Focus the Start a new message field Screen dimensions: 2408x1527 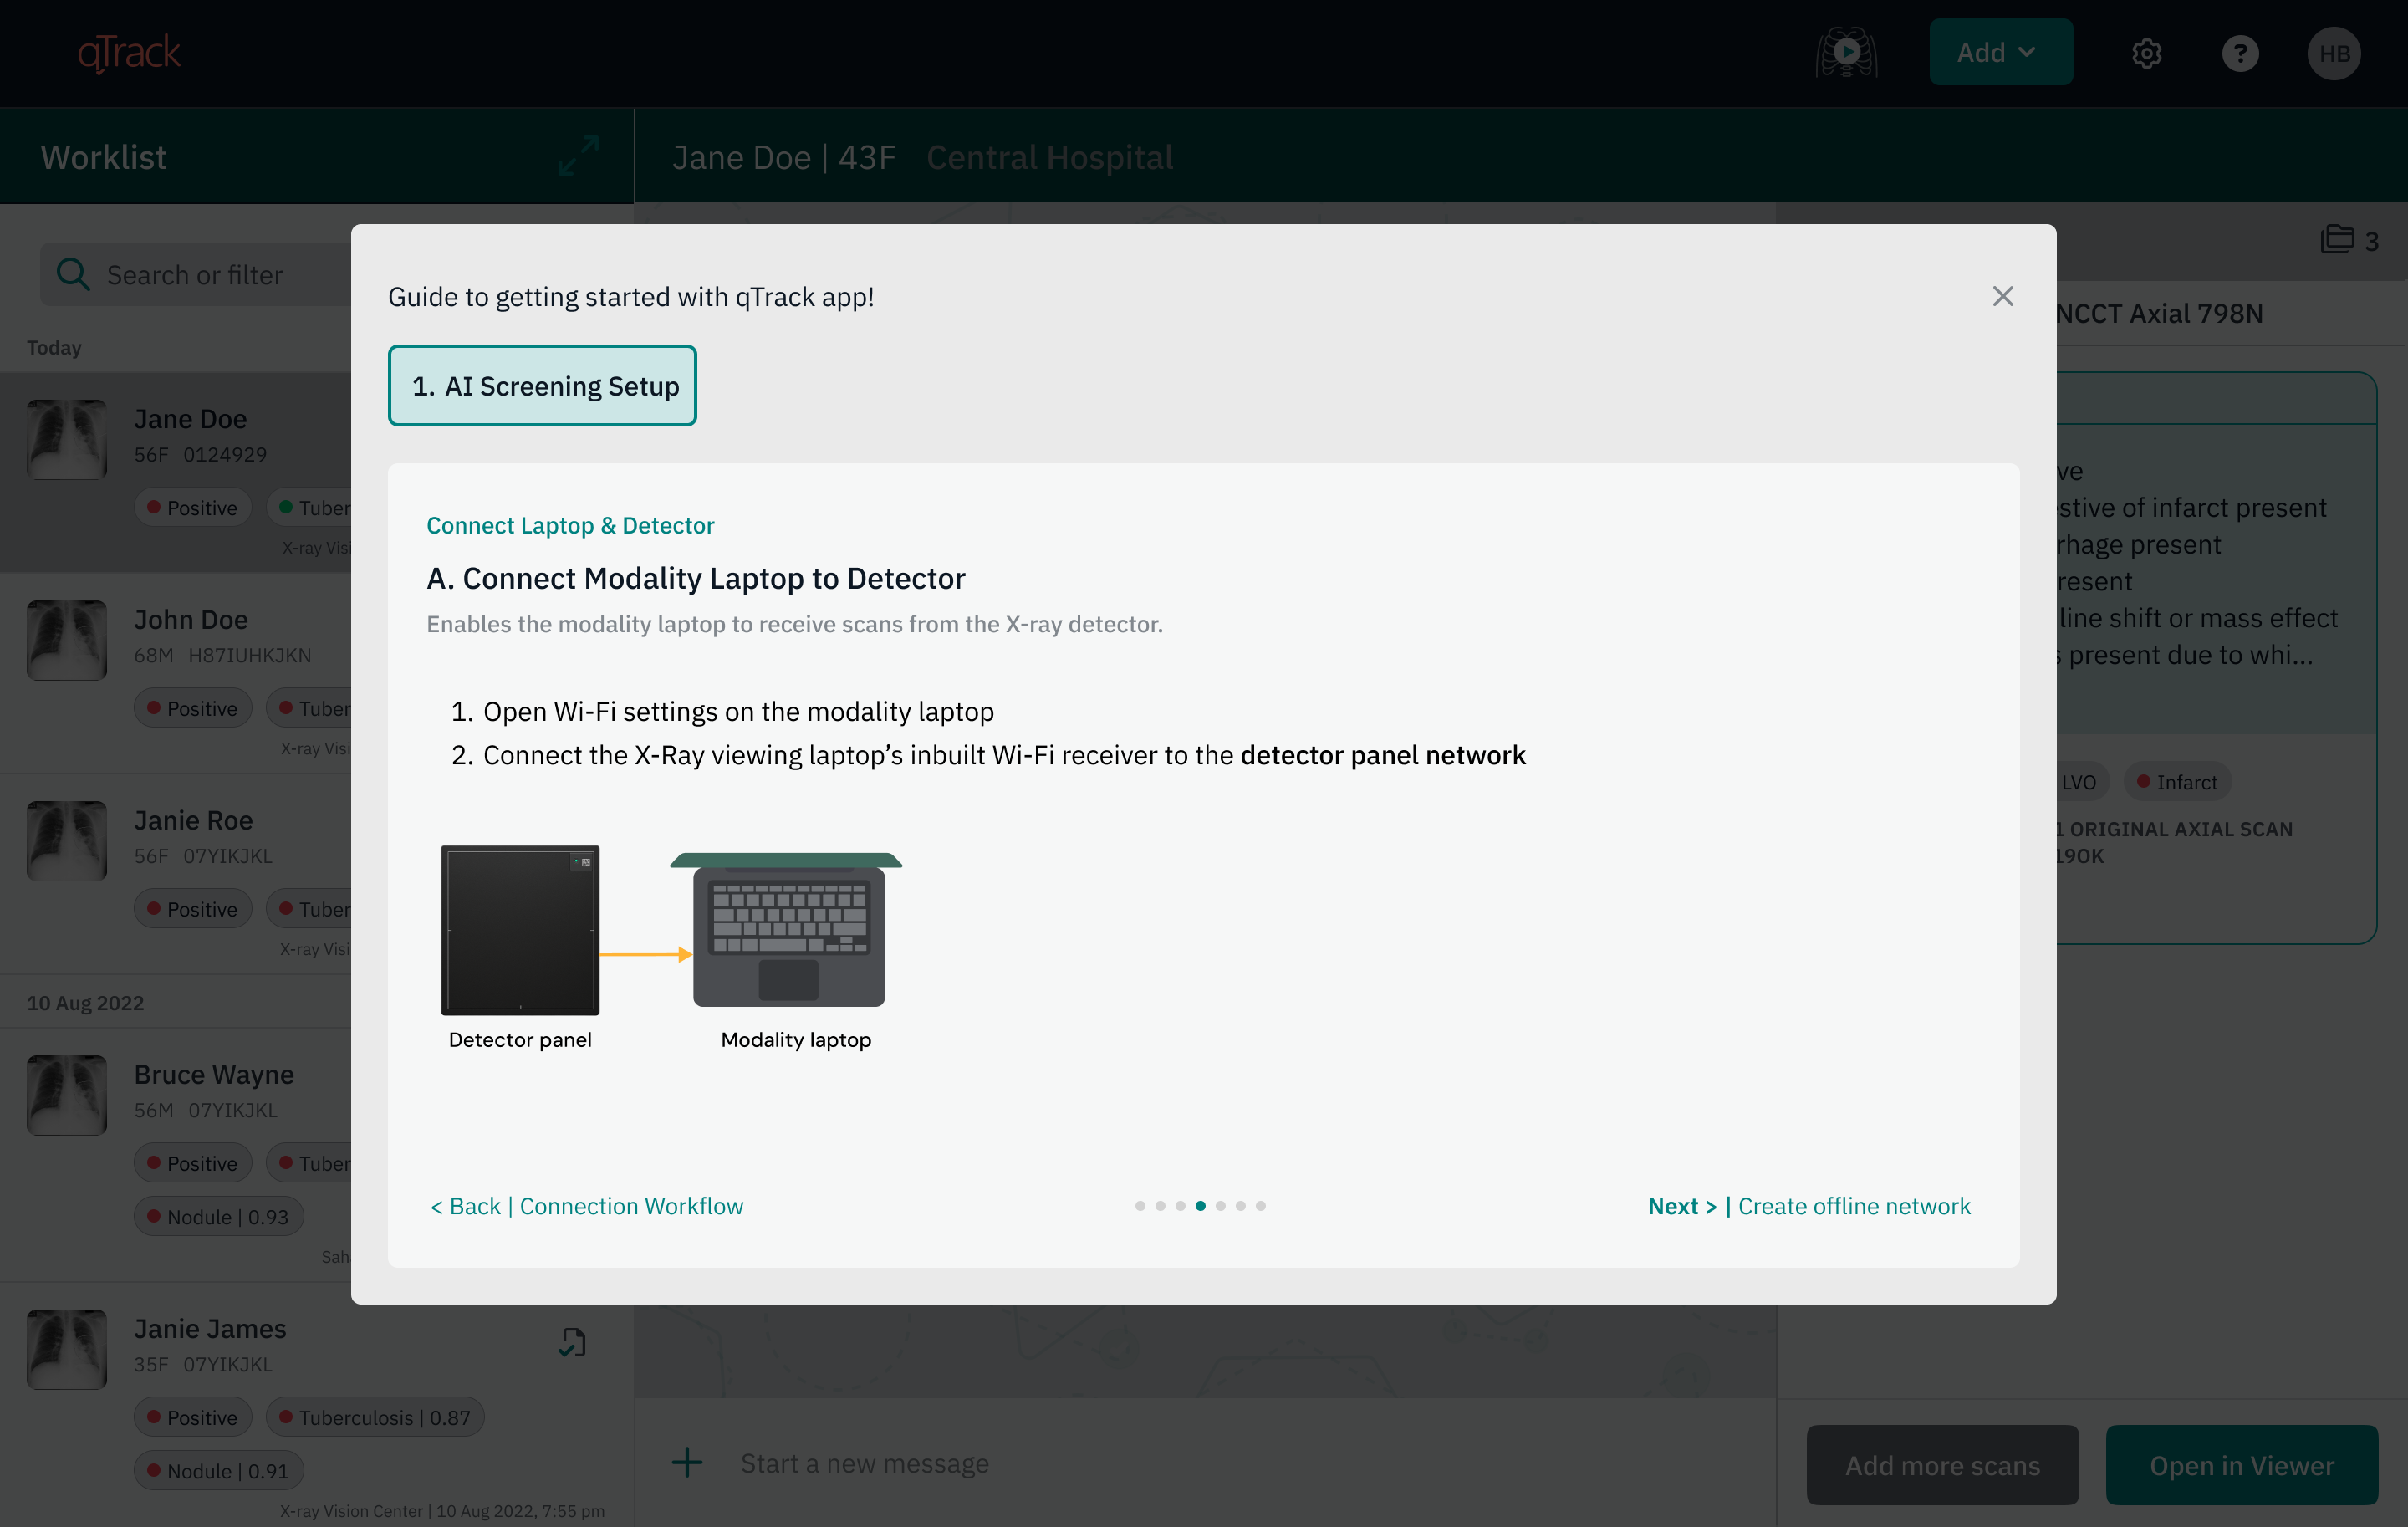864,1463
